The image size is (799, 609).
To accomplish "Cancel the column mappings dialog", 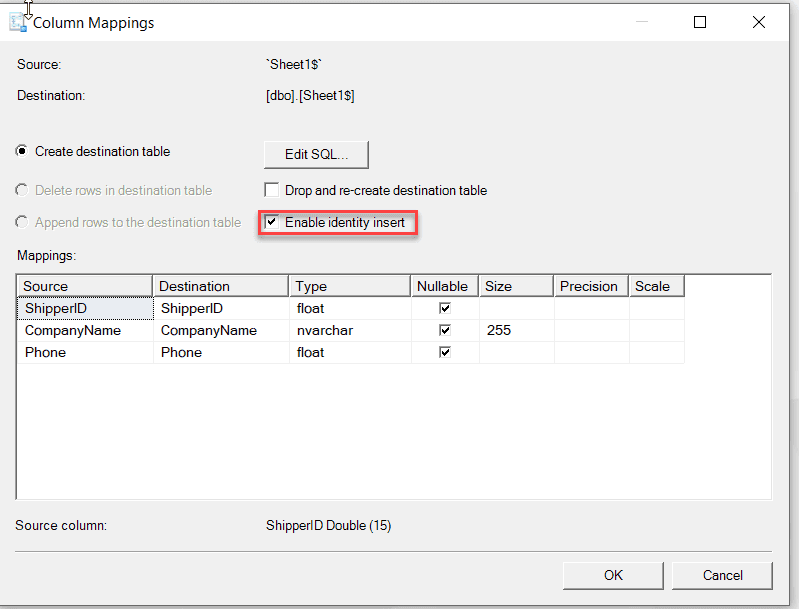I will (x=722, y=575).
